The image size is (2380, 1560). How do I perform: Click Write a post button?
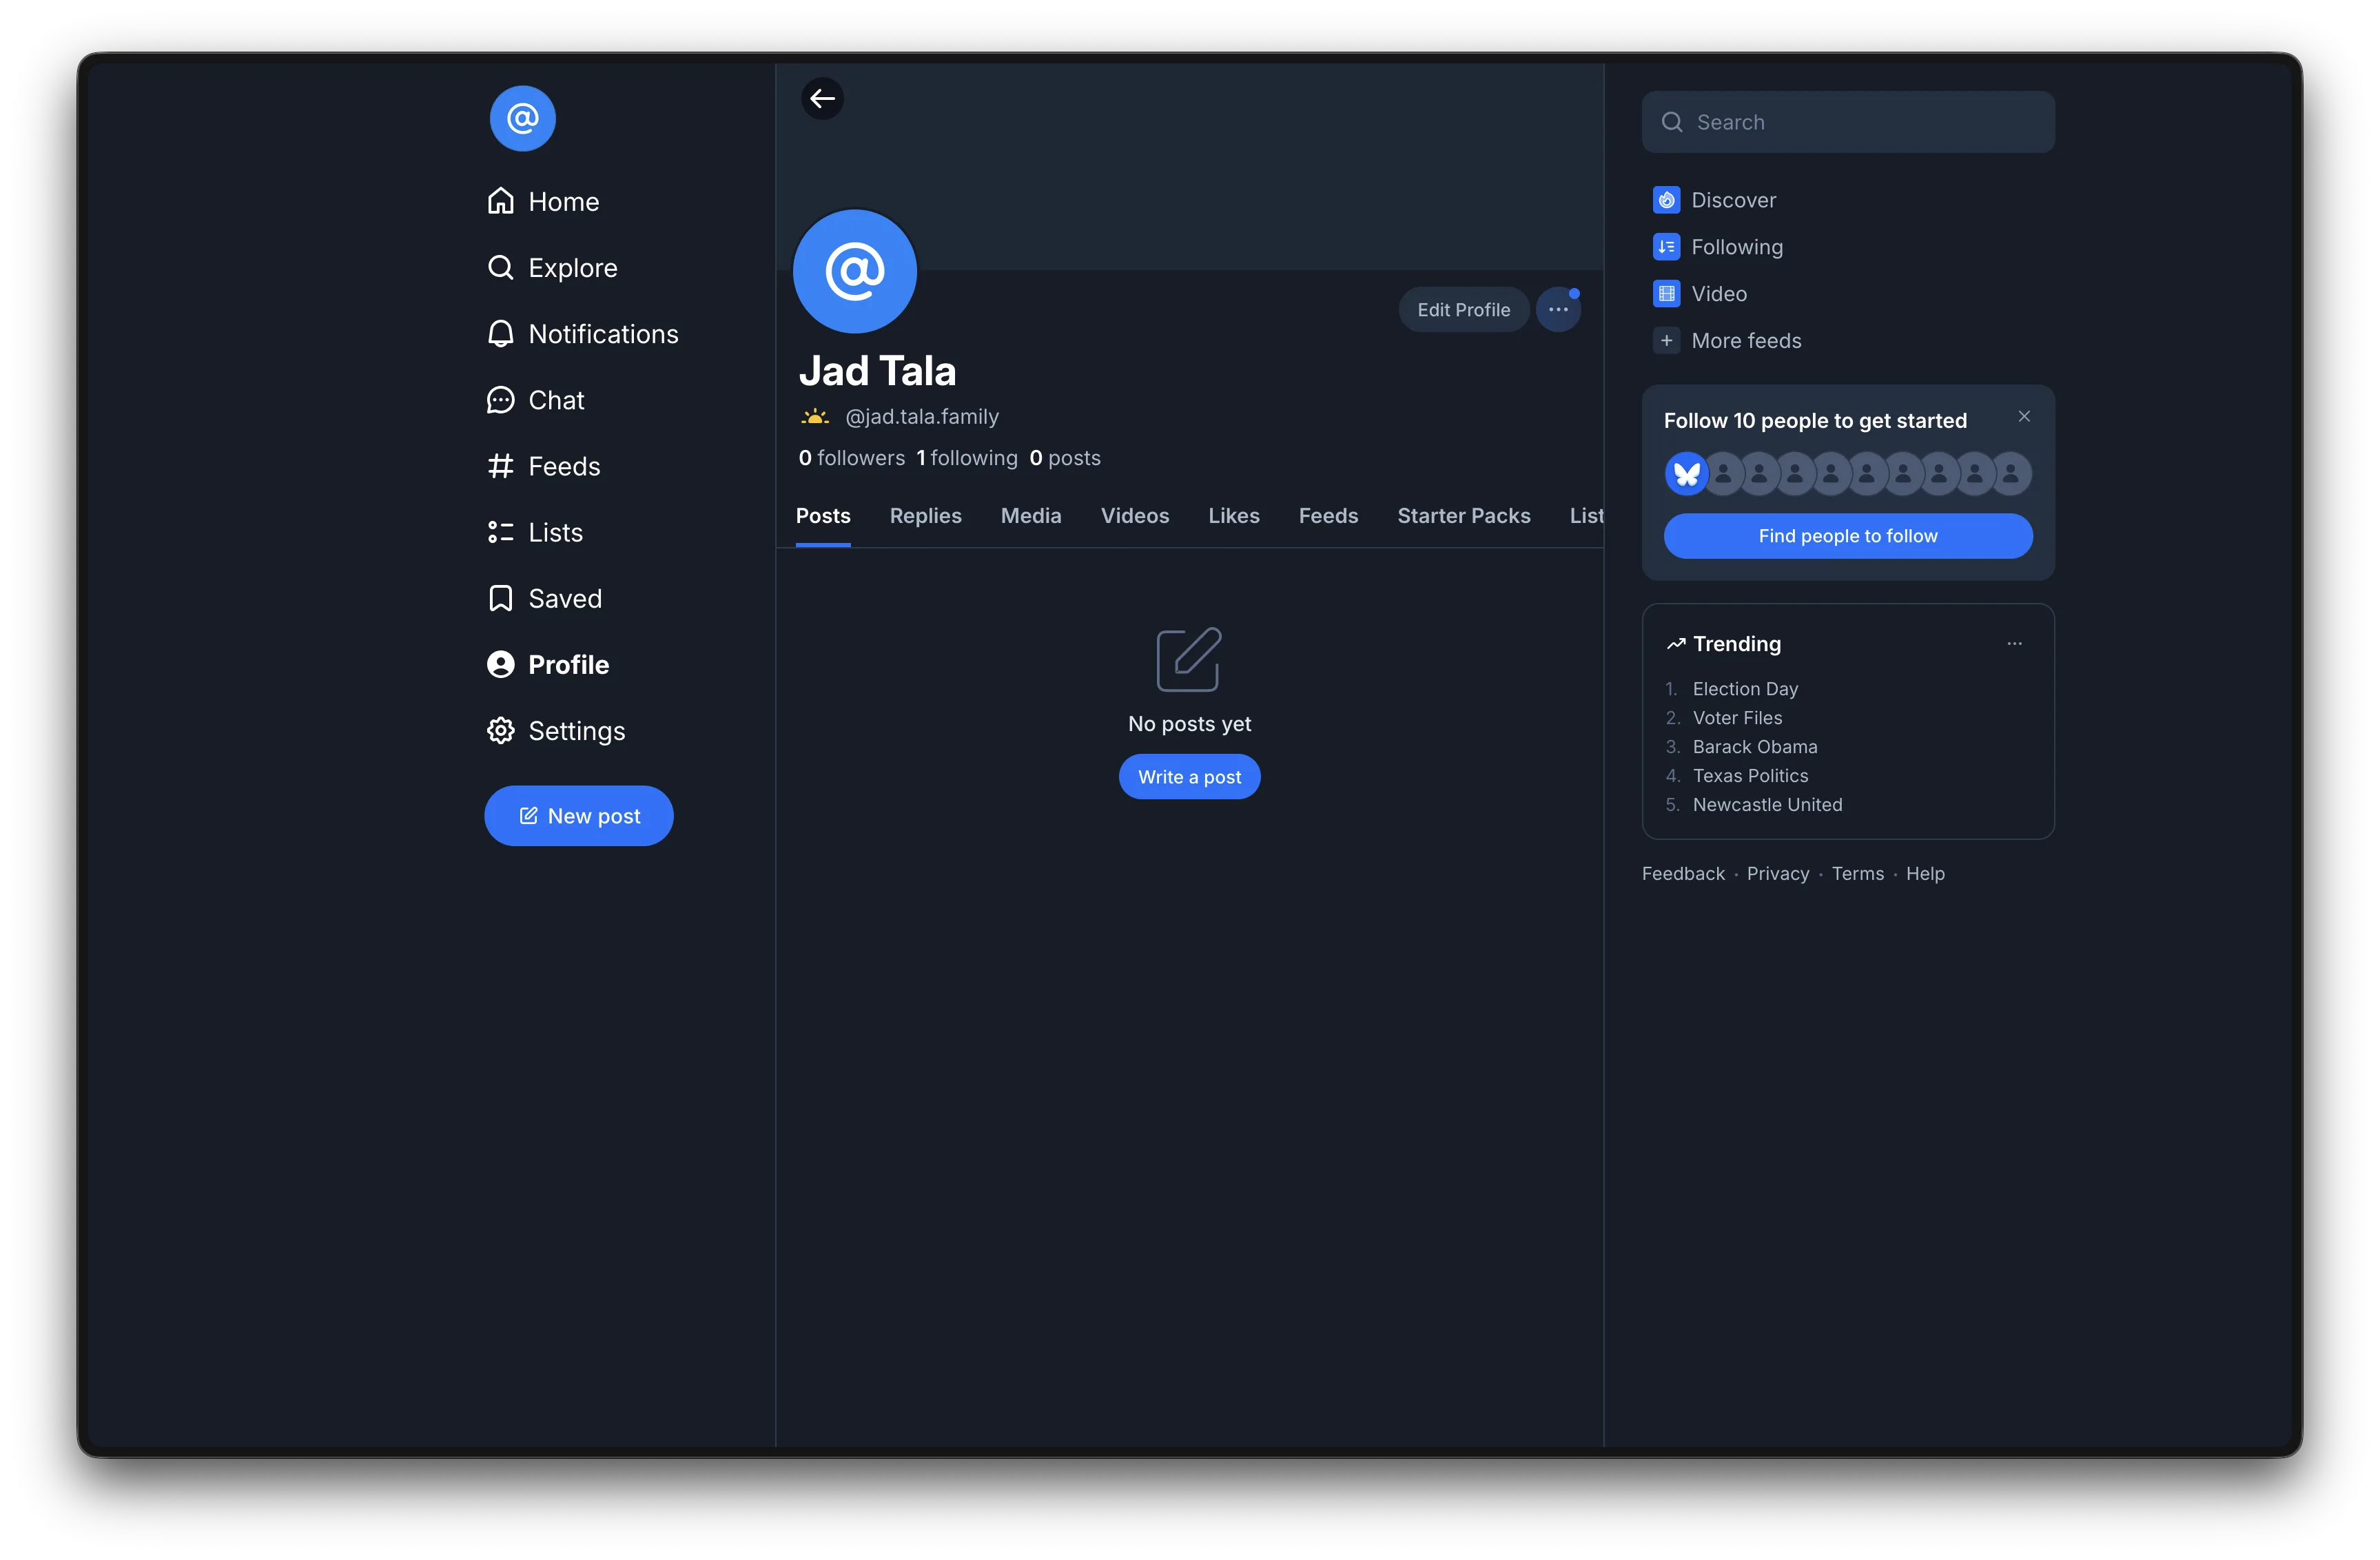[x=1189, y=777]
